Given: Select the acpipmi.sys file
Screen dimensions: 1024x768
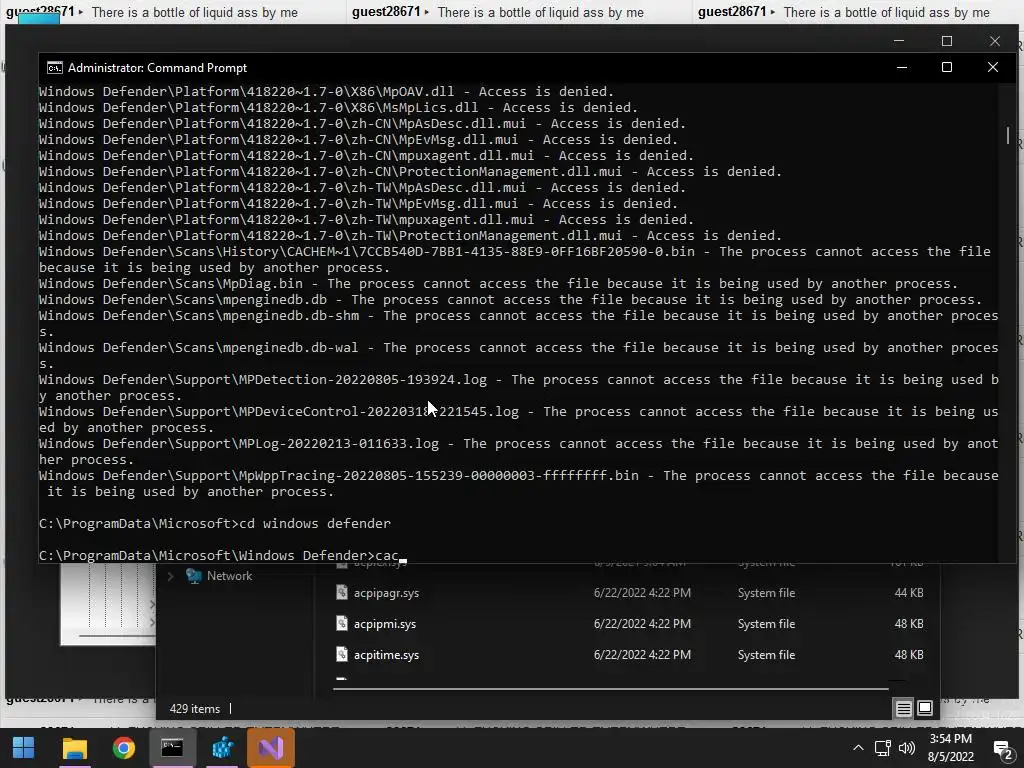Looking at the screenshot, I should 385,624.
